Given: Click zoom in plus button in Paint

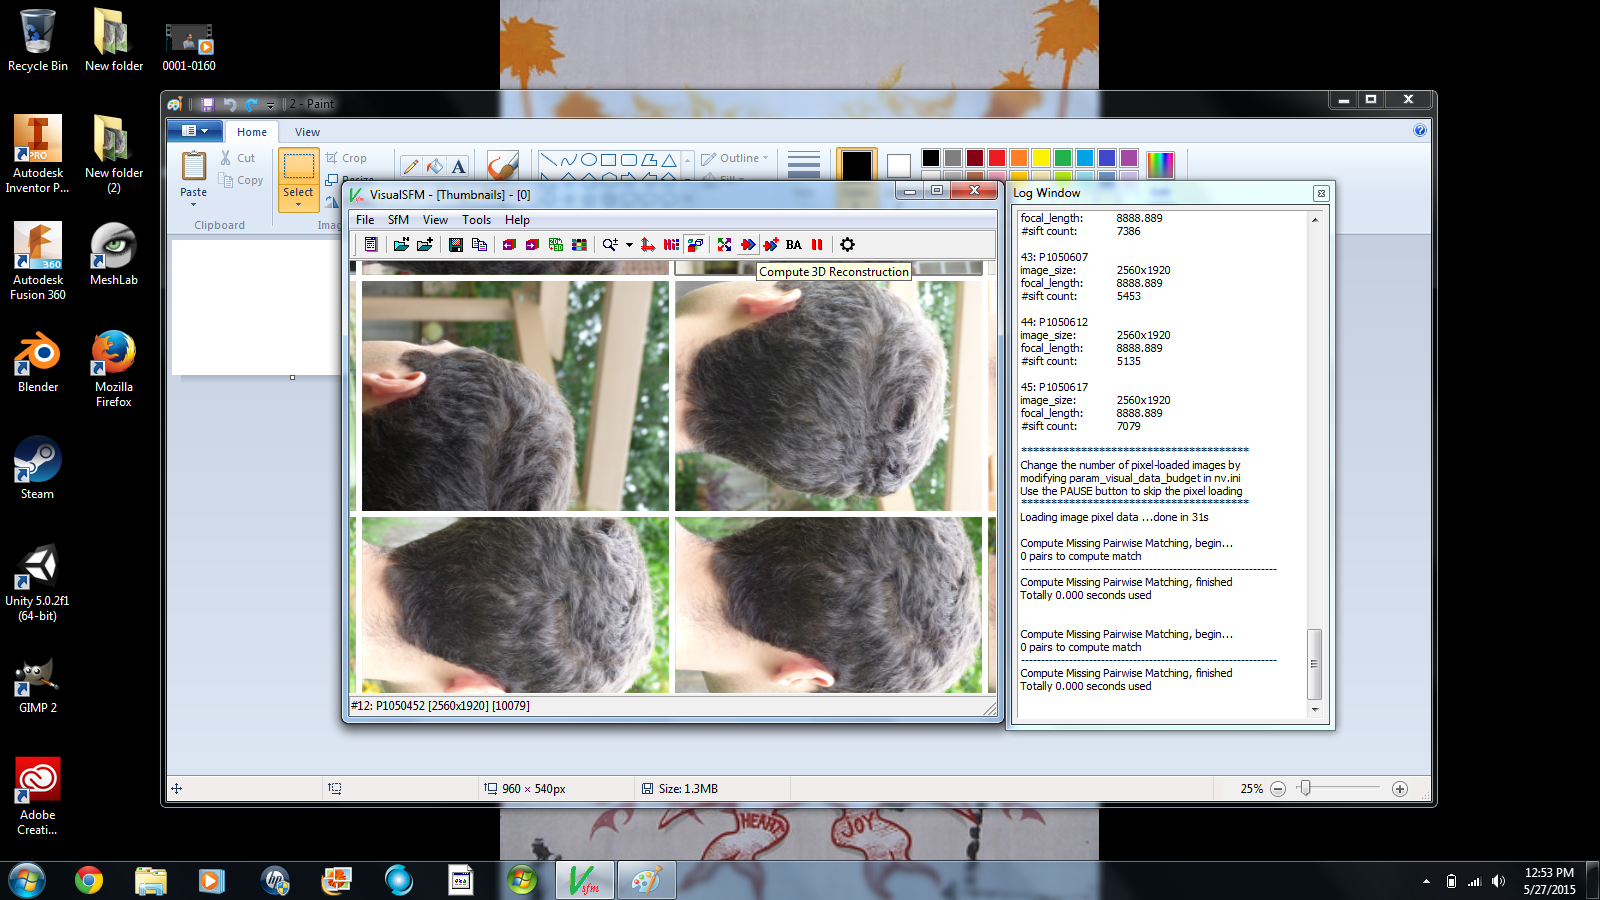Looking at the screenshot, I should point(1400,789).
